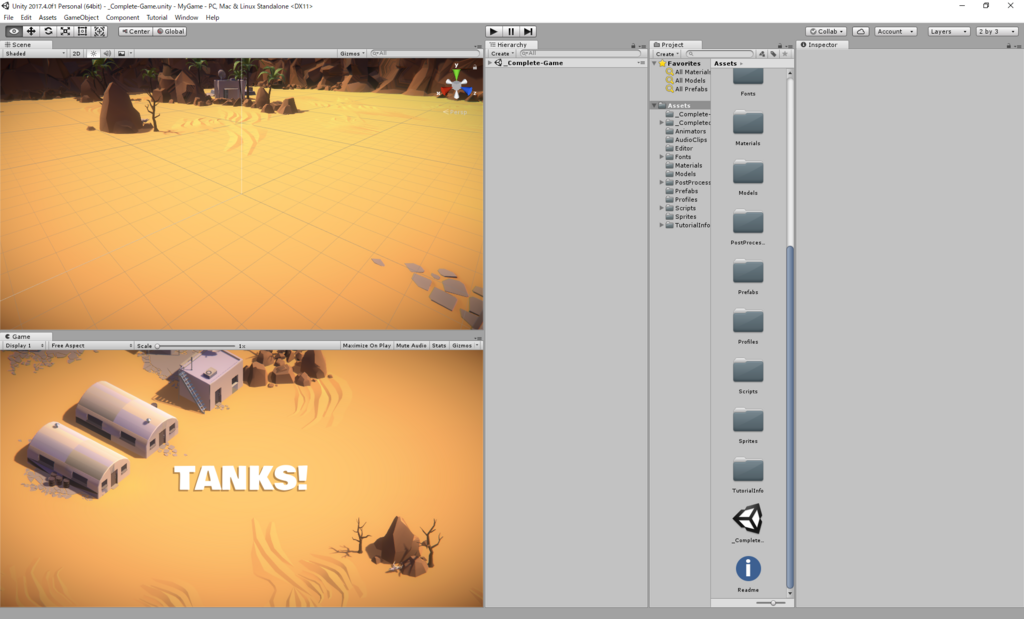Screen dimensions: 1024x619
Task: Open the Layers dropdown
Action: pos(948,31)
